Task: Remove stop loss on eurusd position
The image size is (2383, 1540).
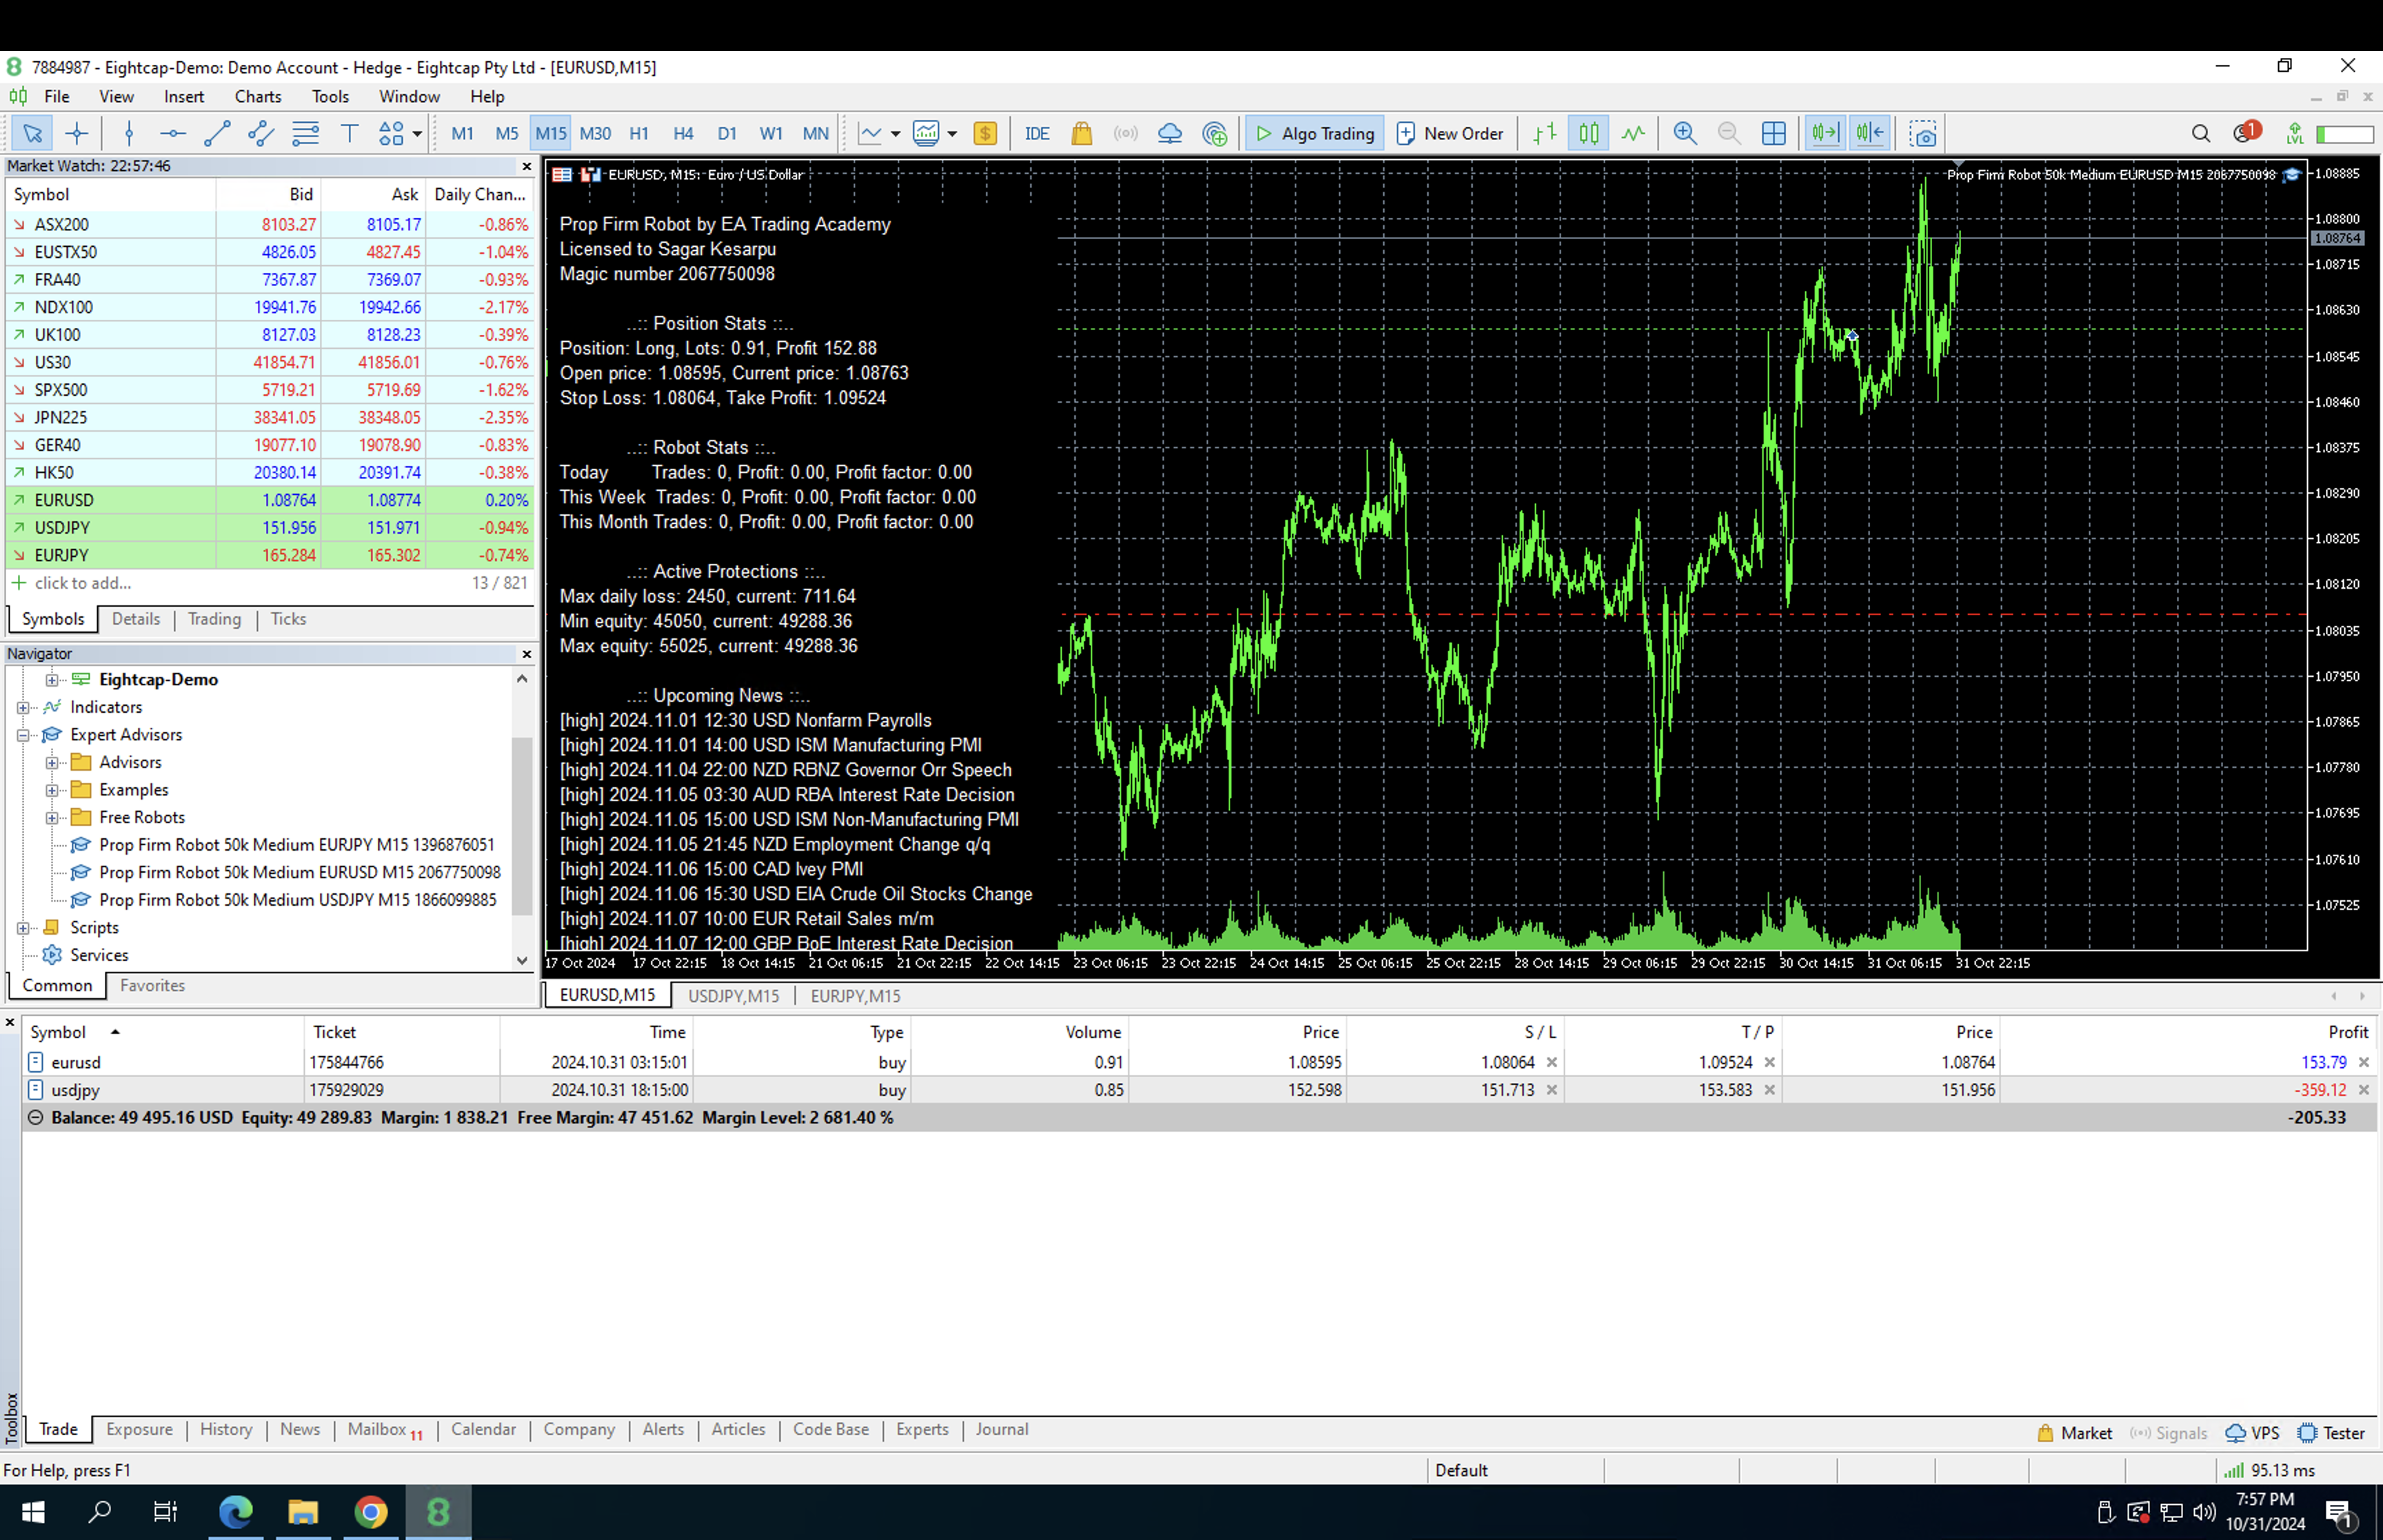Action: point(1552,1062)
